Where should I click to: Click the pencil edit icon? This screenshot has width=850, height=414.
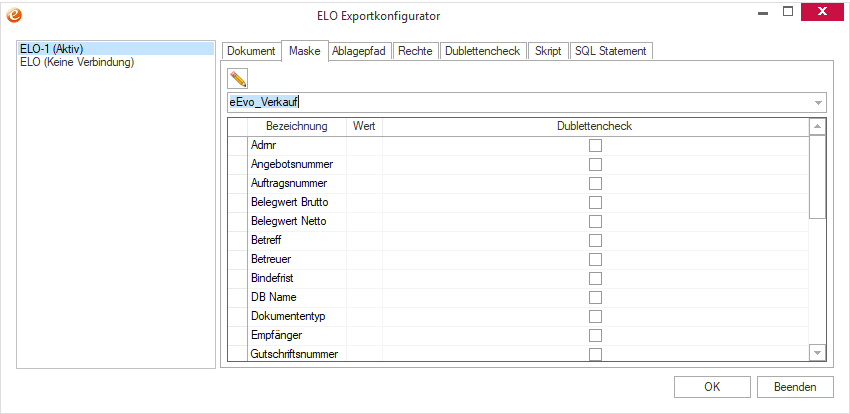coord(238,78)
